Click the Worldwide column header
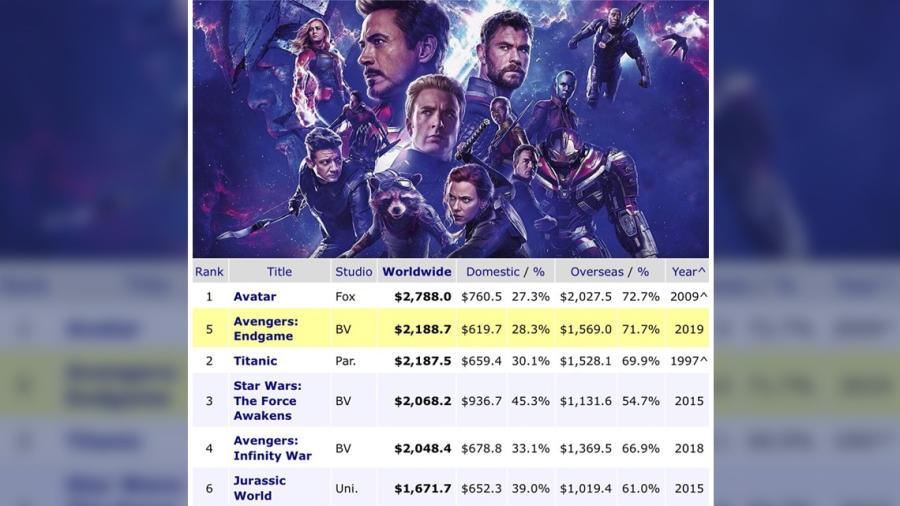Image resolution: width=900 pixels, height=506 pixels. [x=417, y=271]
